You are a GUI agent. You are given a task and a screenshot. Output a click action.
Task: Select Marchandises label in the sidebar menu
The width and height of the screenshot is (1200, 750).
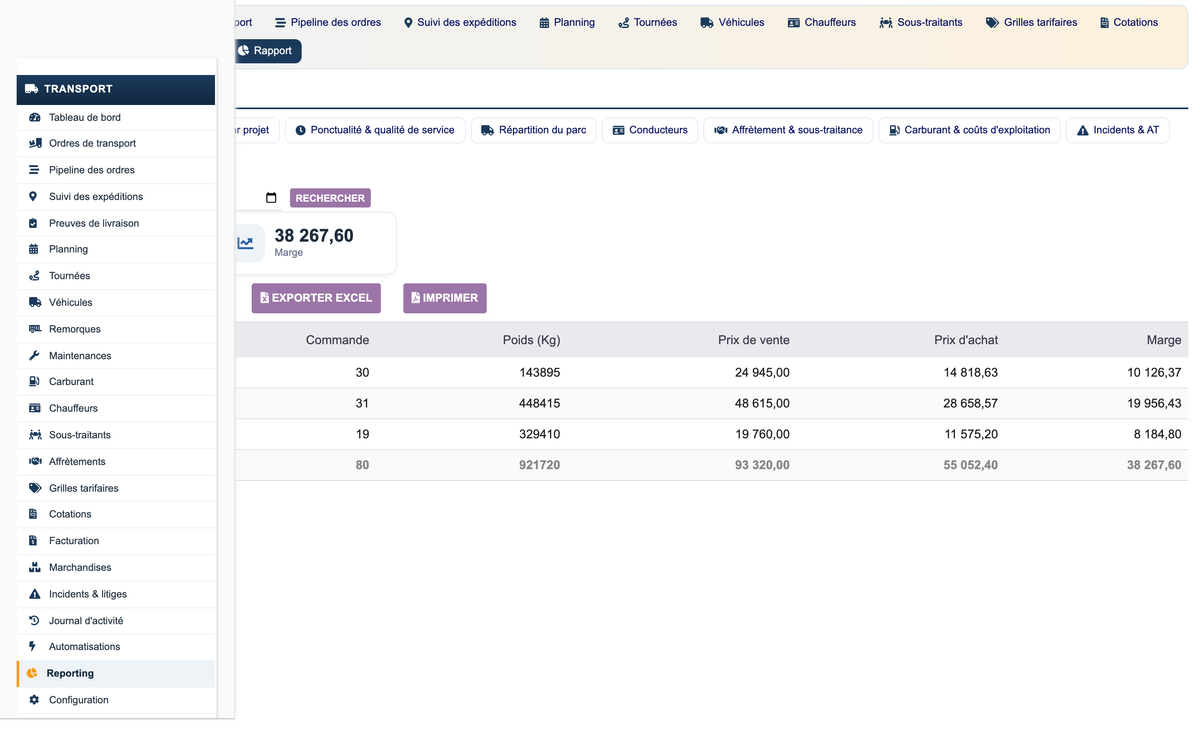coord(80,567)
